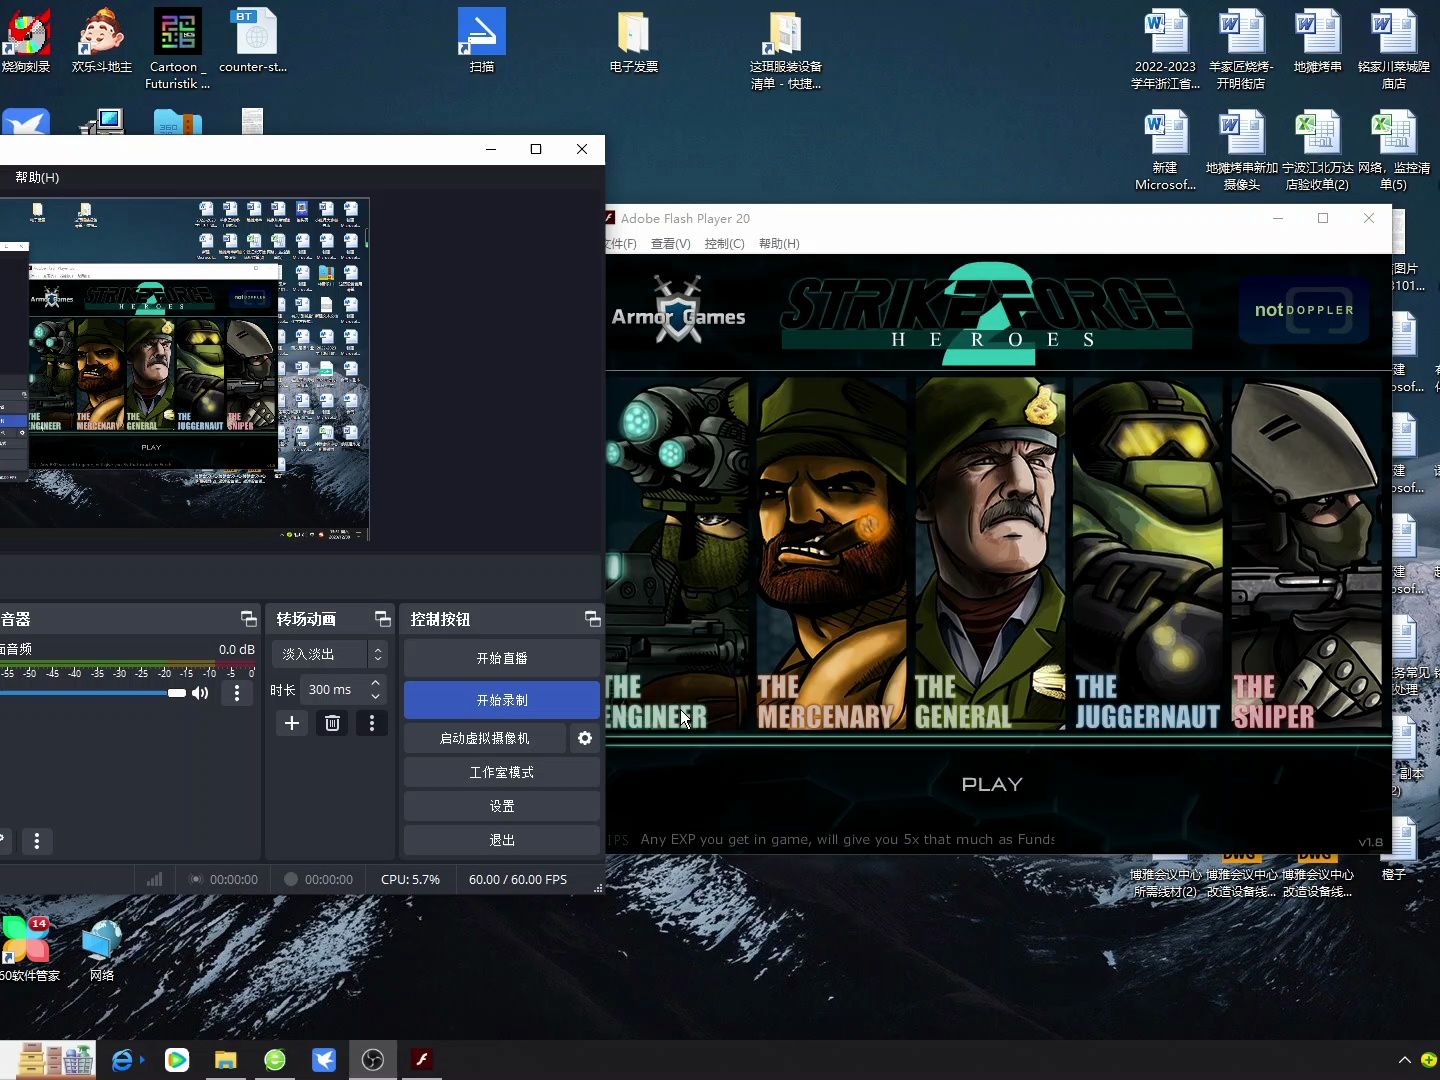This screenshot has width=1440, height=1080.
Task: Click the CPU: 5.7% status text
Action: 410,879
